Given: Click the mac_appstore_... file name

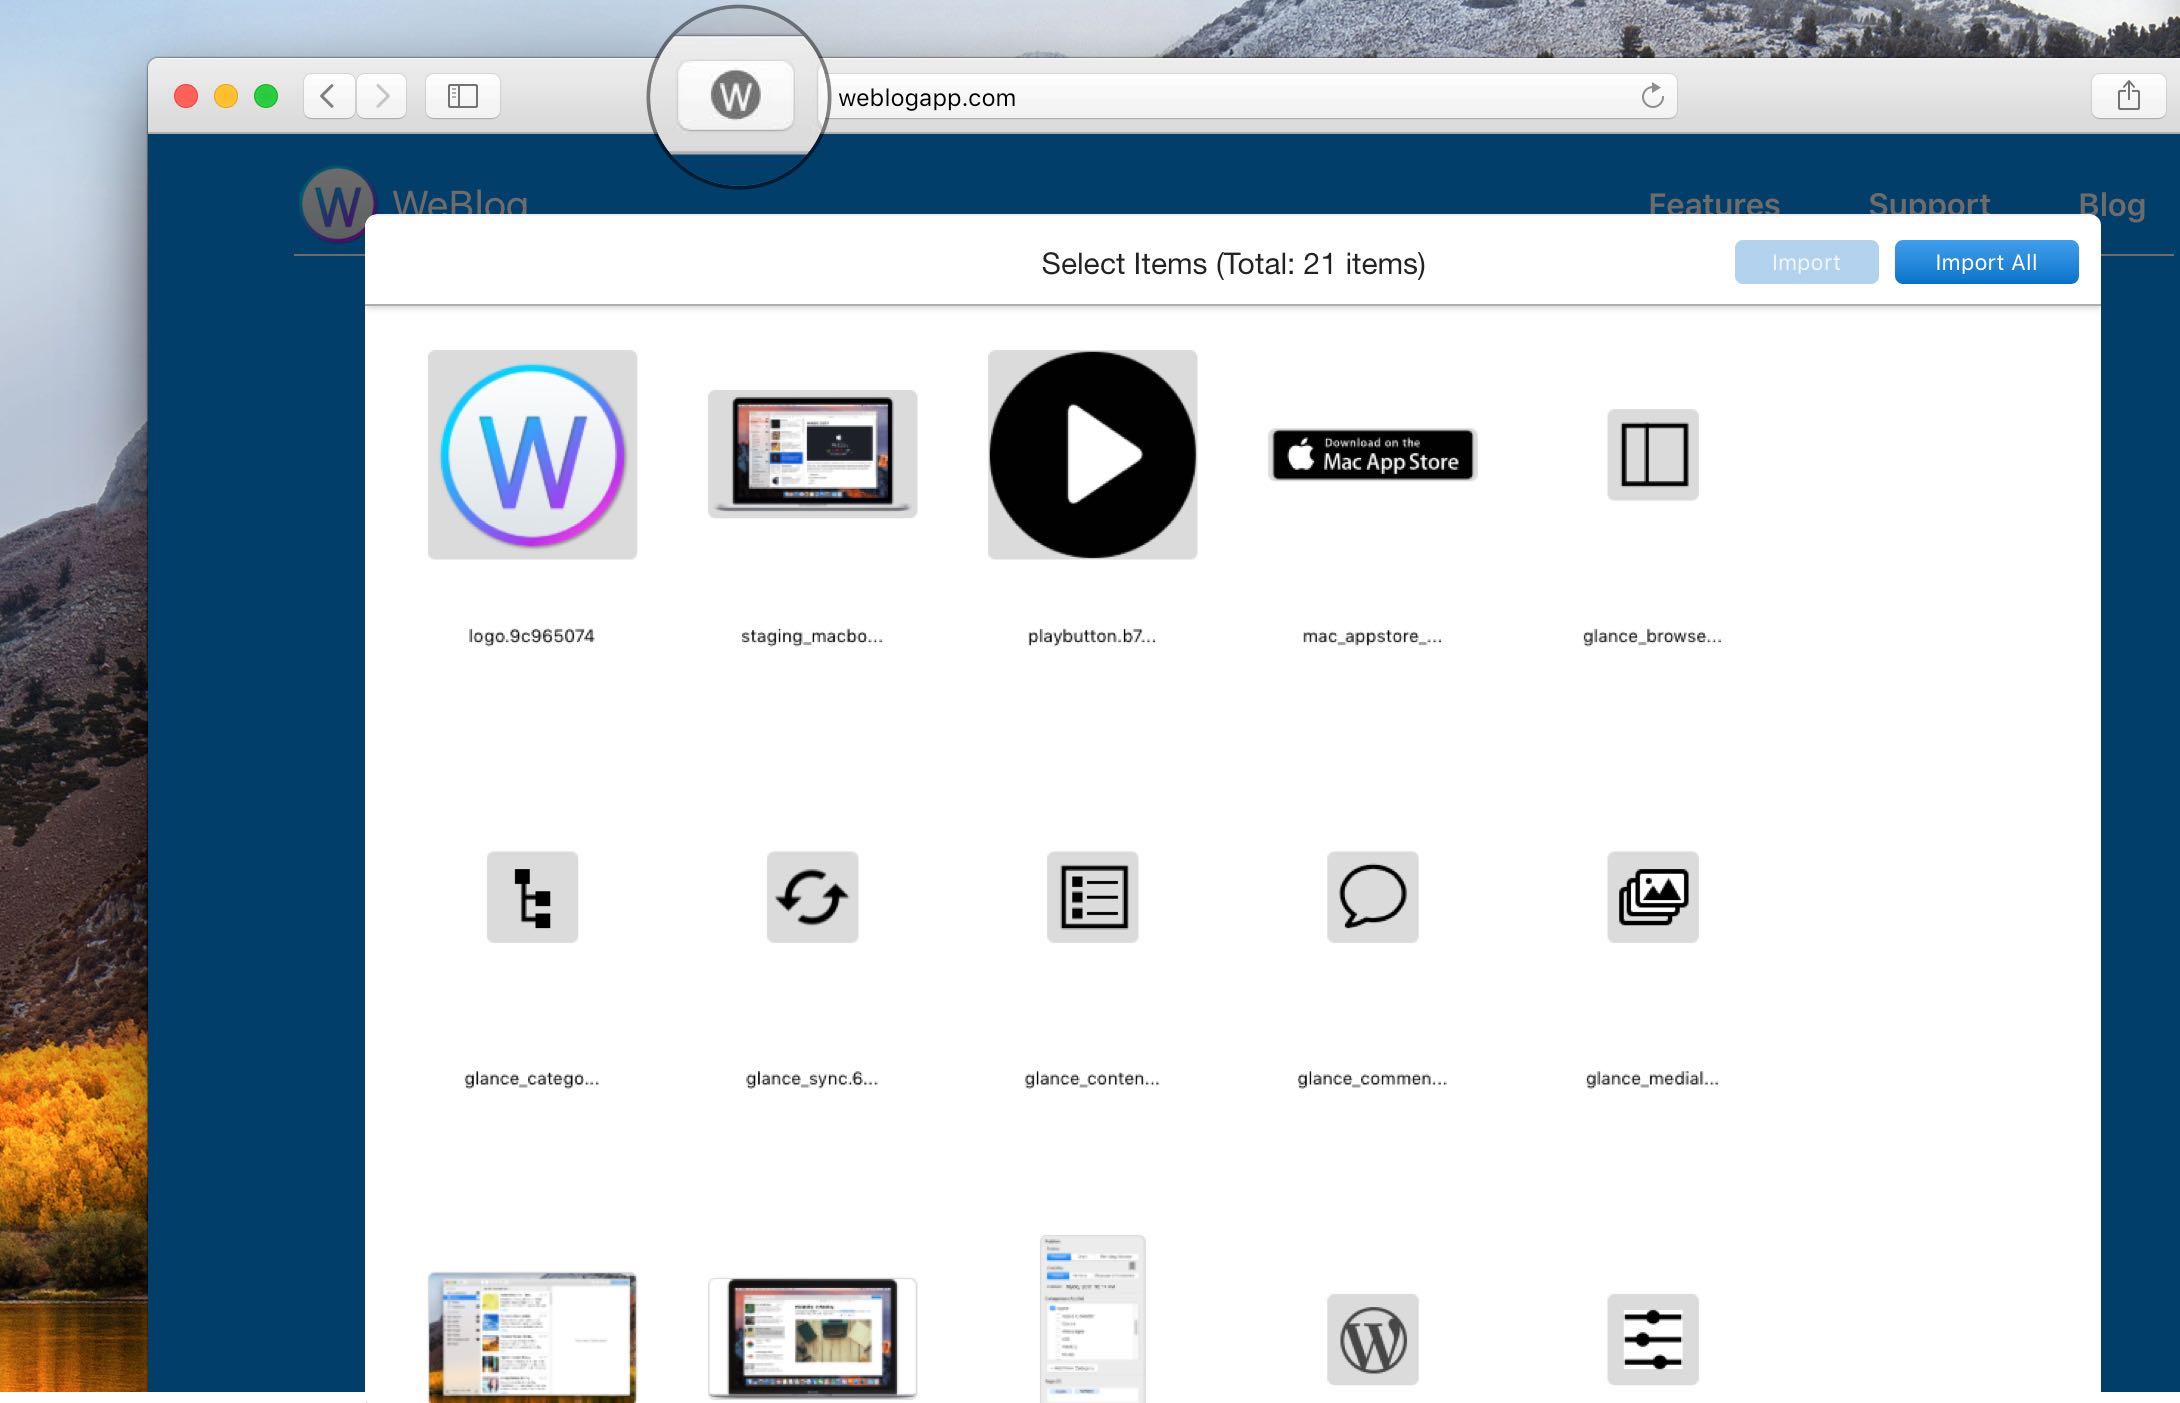Looking at the screenshot, I should click(x=1372, y=636).
